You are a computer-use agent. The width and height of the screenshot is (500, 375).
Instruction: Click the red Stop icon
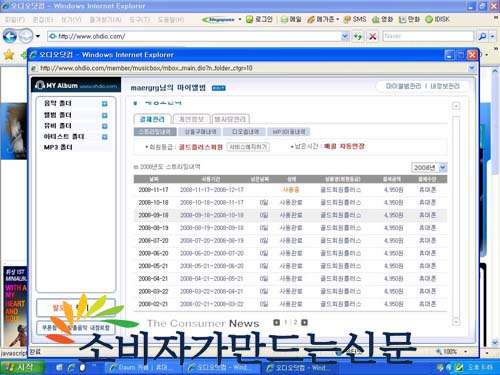coord(373,36)
